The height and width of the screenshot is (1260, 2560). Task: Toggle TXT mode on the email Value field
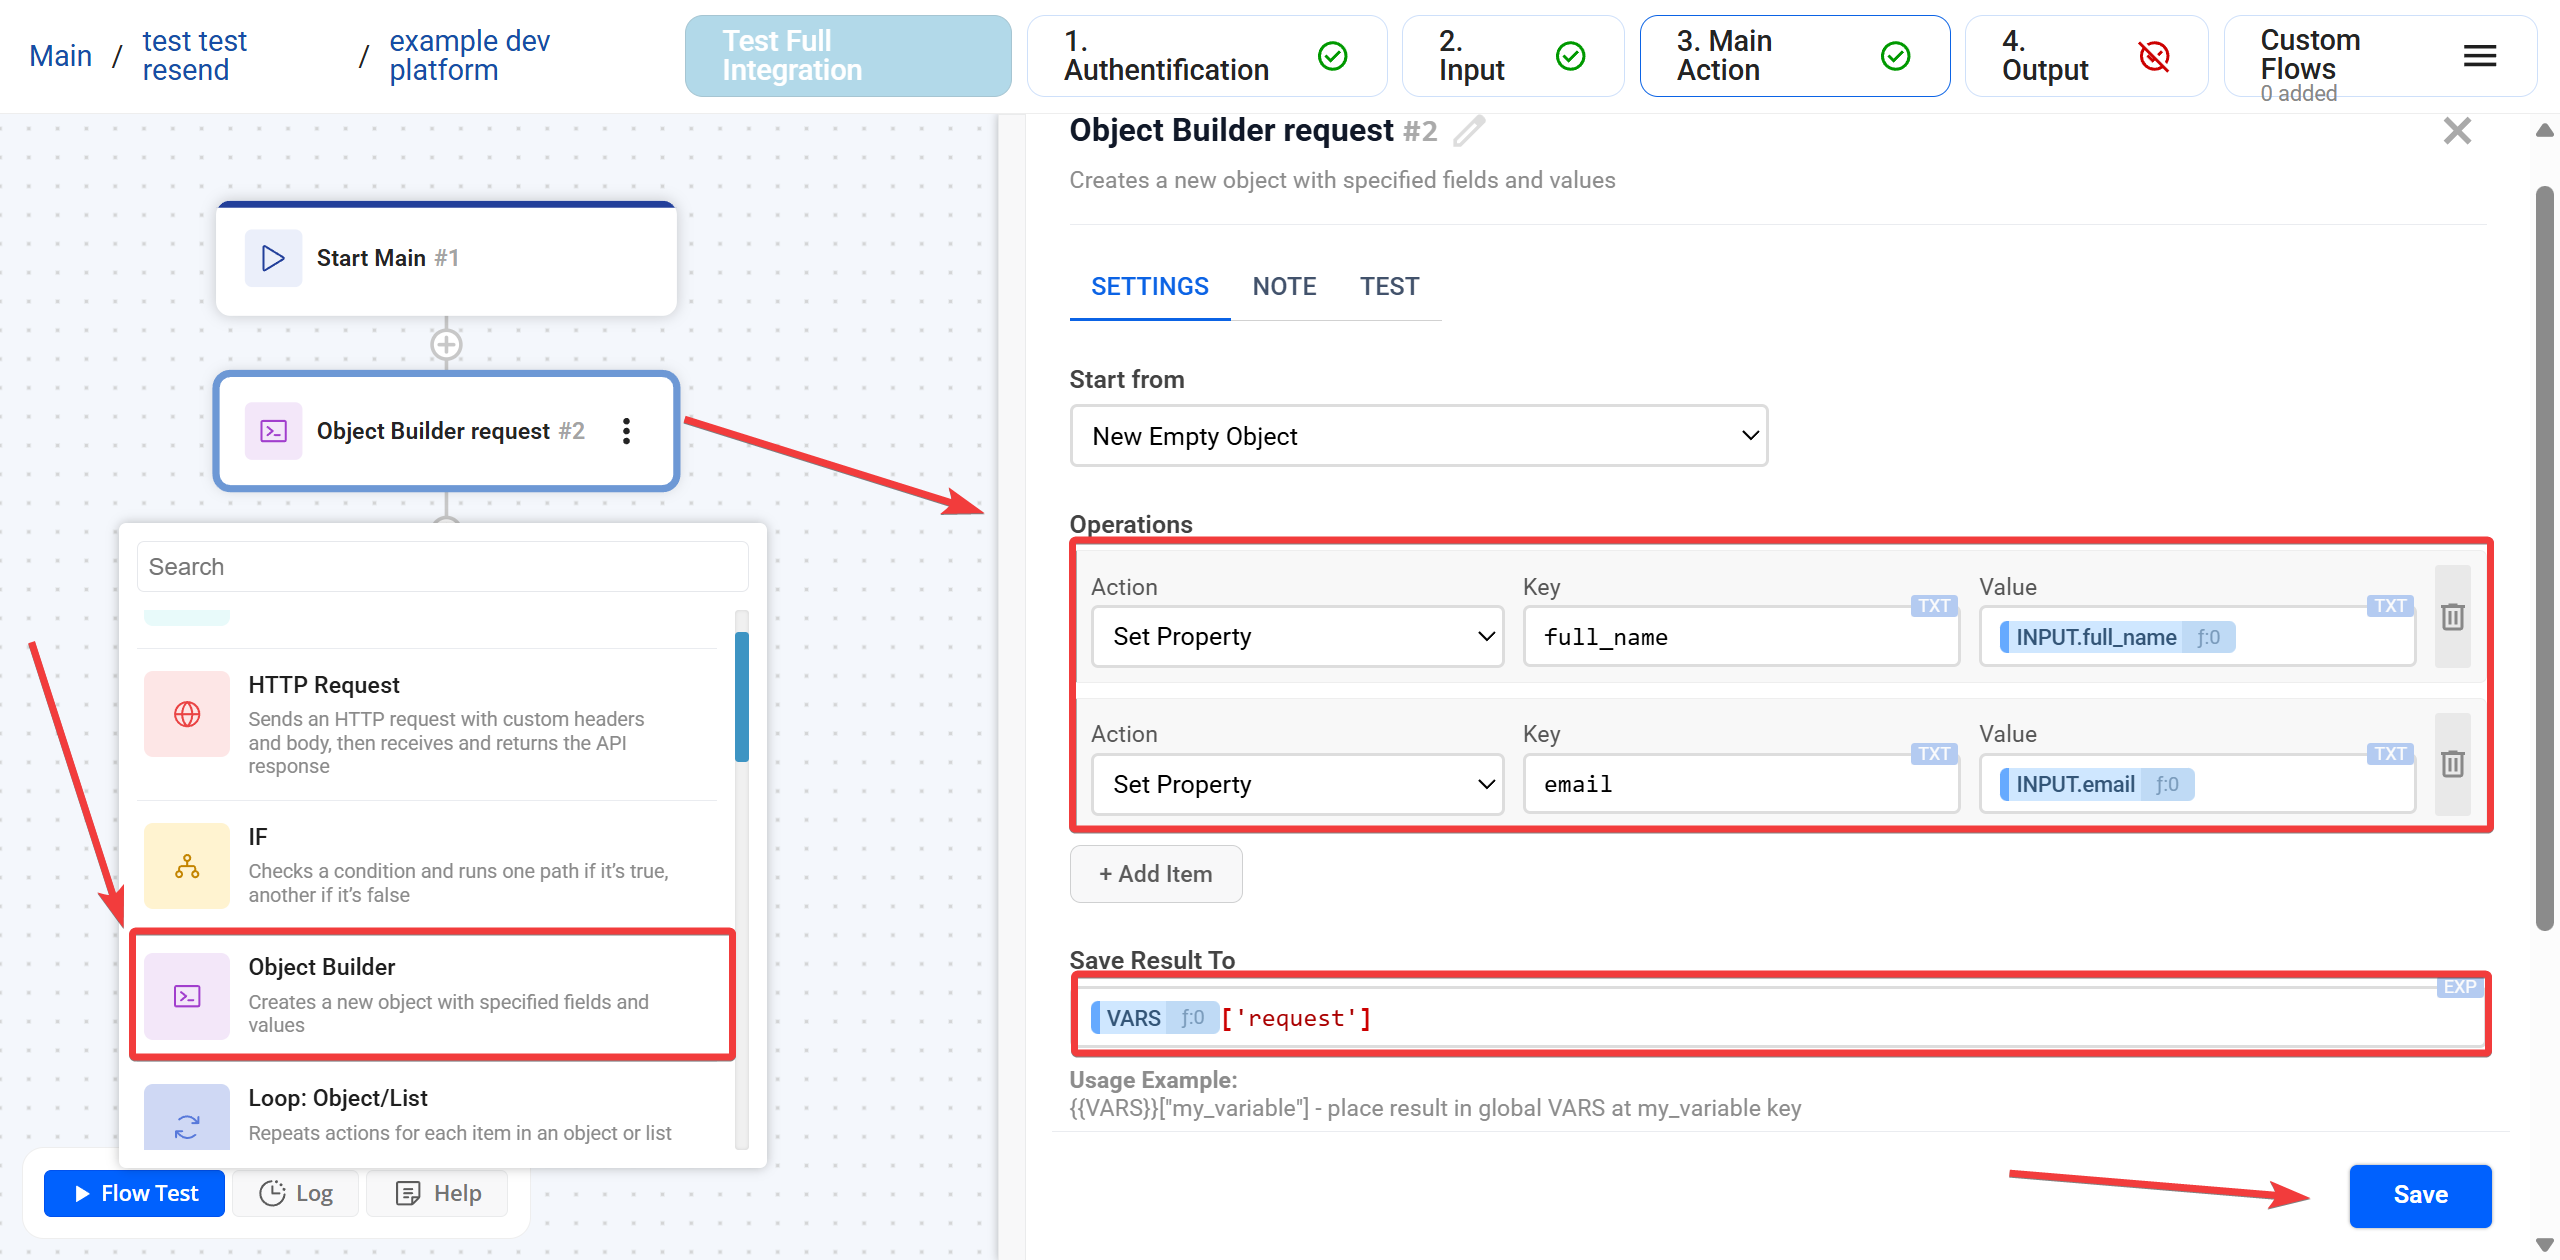2389,754
